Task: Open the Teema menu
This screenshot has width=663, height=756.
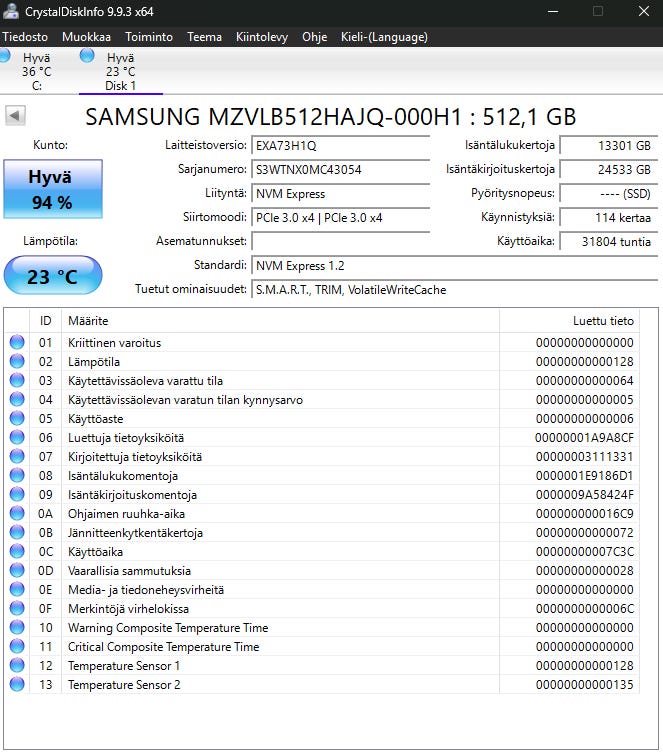Action: pyautogui.click(x=204, y=37)
